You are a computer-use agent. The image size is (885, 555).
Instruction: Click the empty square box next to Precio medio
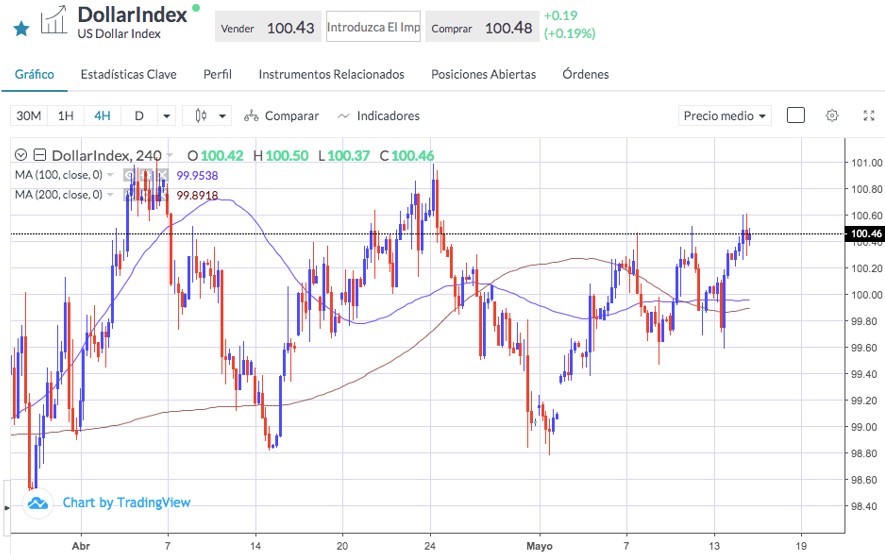click(x=795, y=115)
